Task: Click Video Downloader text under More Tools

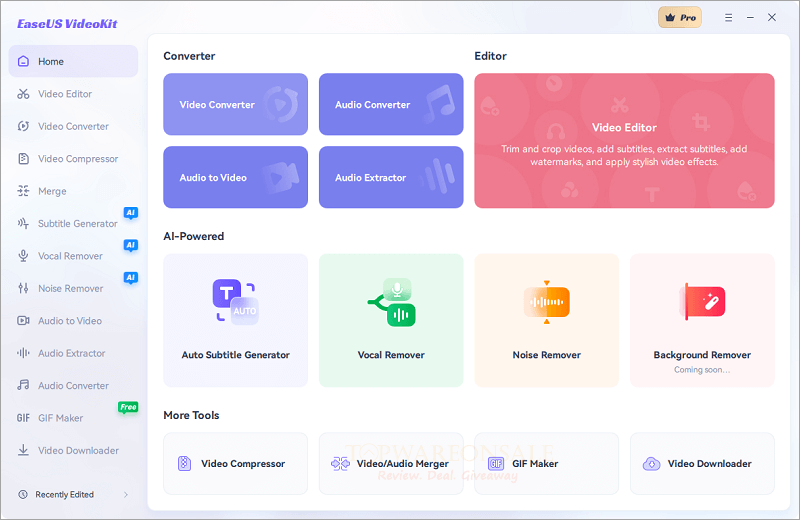Action: click(x=710, y=464)
